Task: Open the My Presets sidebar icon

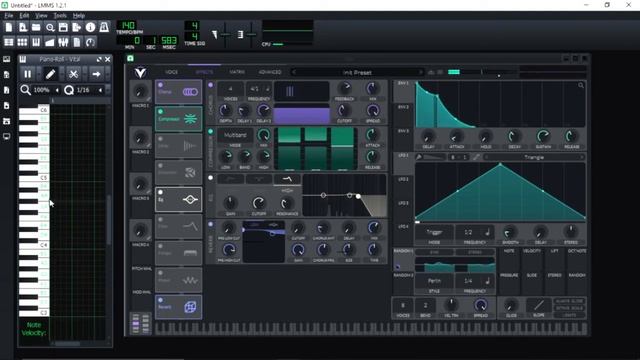Action: [7, 106]
